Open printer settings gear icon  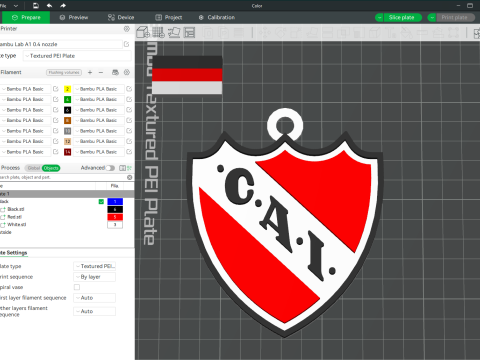tap(127, 29)
